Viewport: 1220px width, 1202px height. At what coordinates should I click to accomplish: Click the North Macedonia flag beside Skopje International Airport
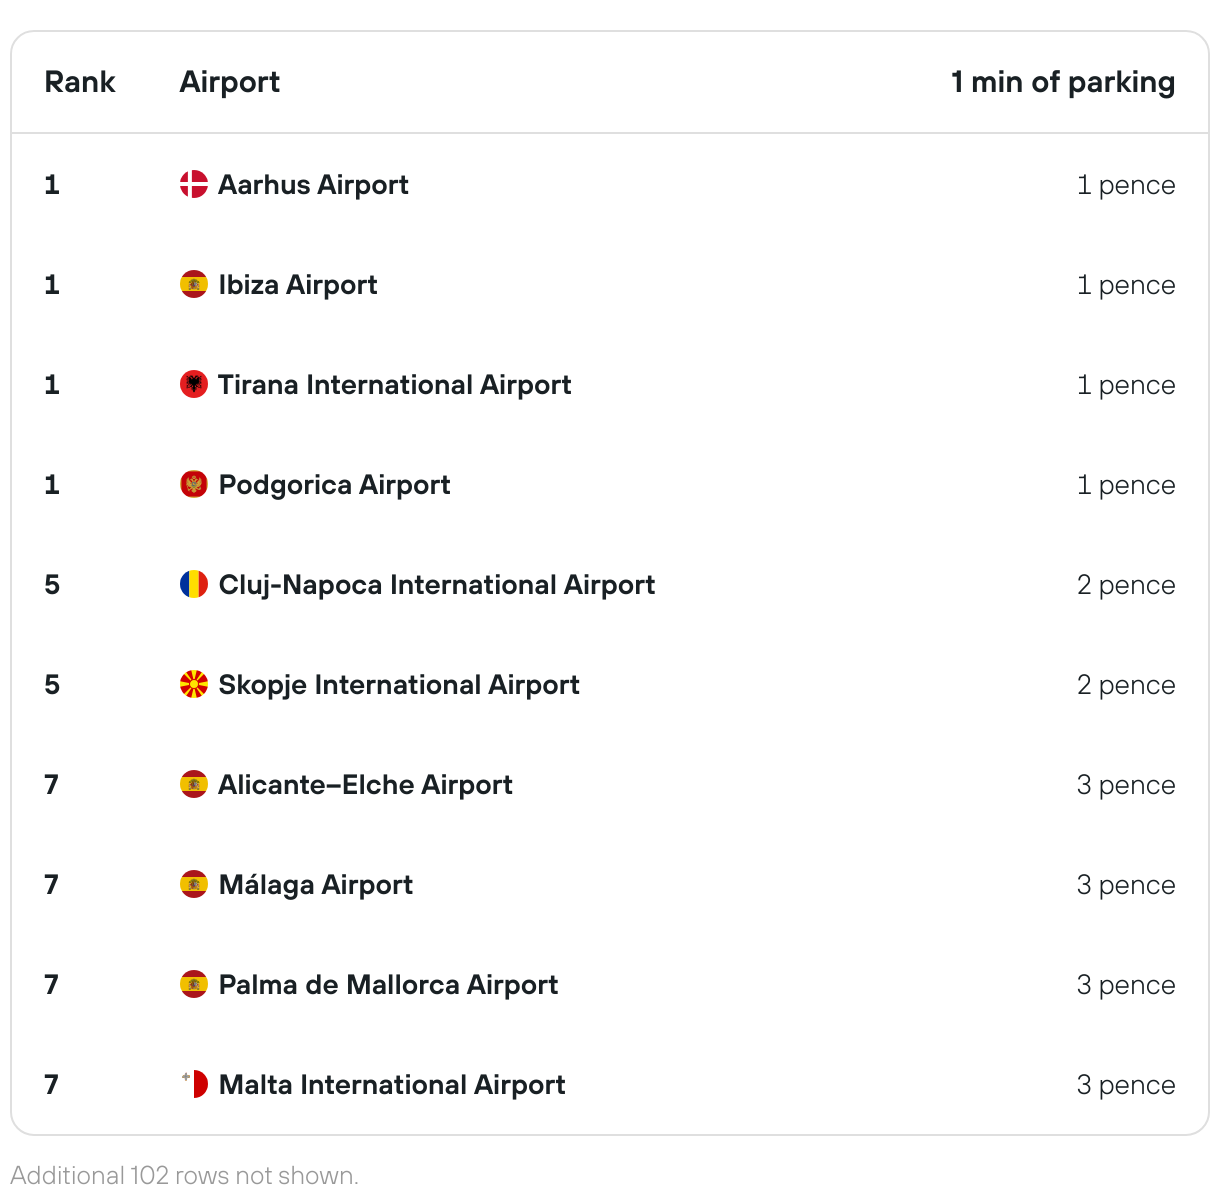(x=193, y=684)
